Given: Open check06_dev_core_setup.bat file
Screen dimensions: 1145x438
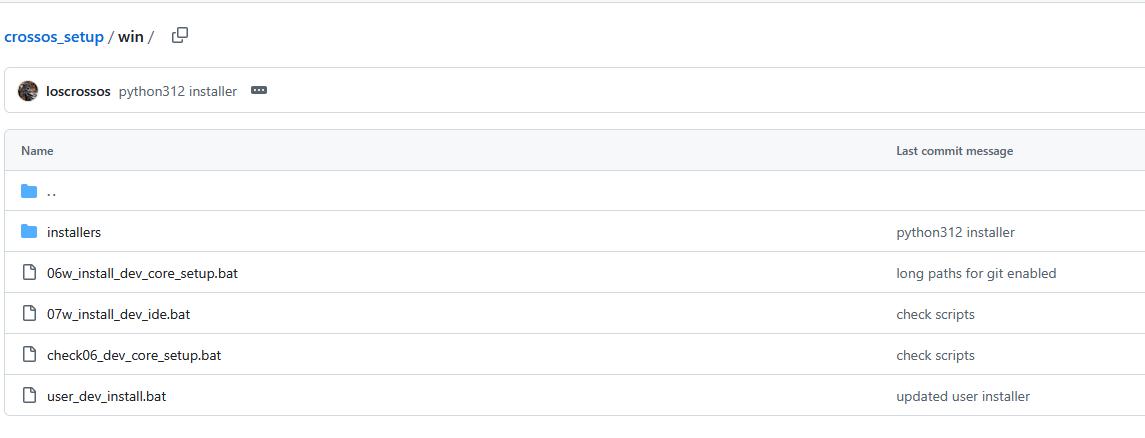Looking at the screenshot, I should click(x=134, y=355).
